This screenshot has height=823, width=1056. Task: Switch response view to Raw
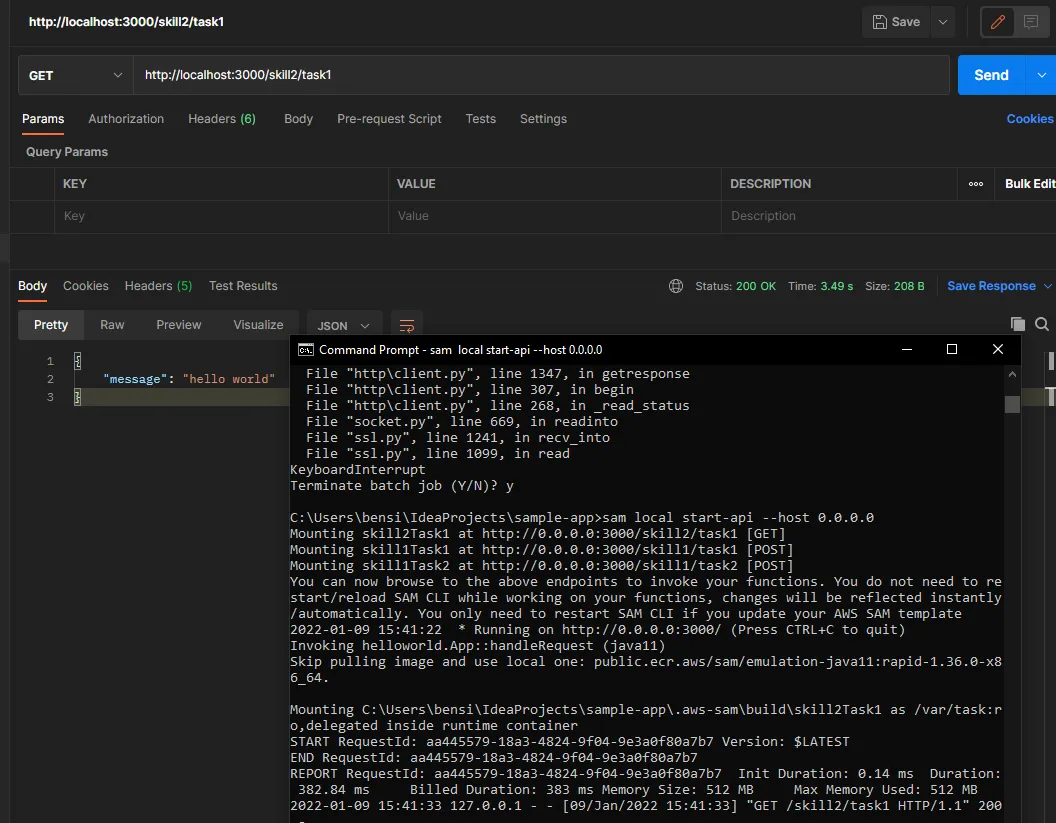click(x=112, y=325)
